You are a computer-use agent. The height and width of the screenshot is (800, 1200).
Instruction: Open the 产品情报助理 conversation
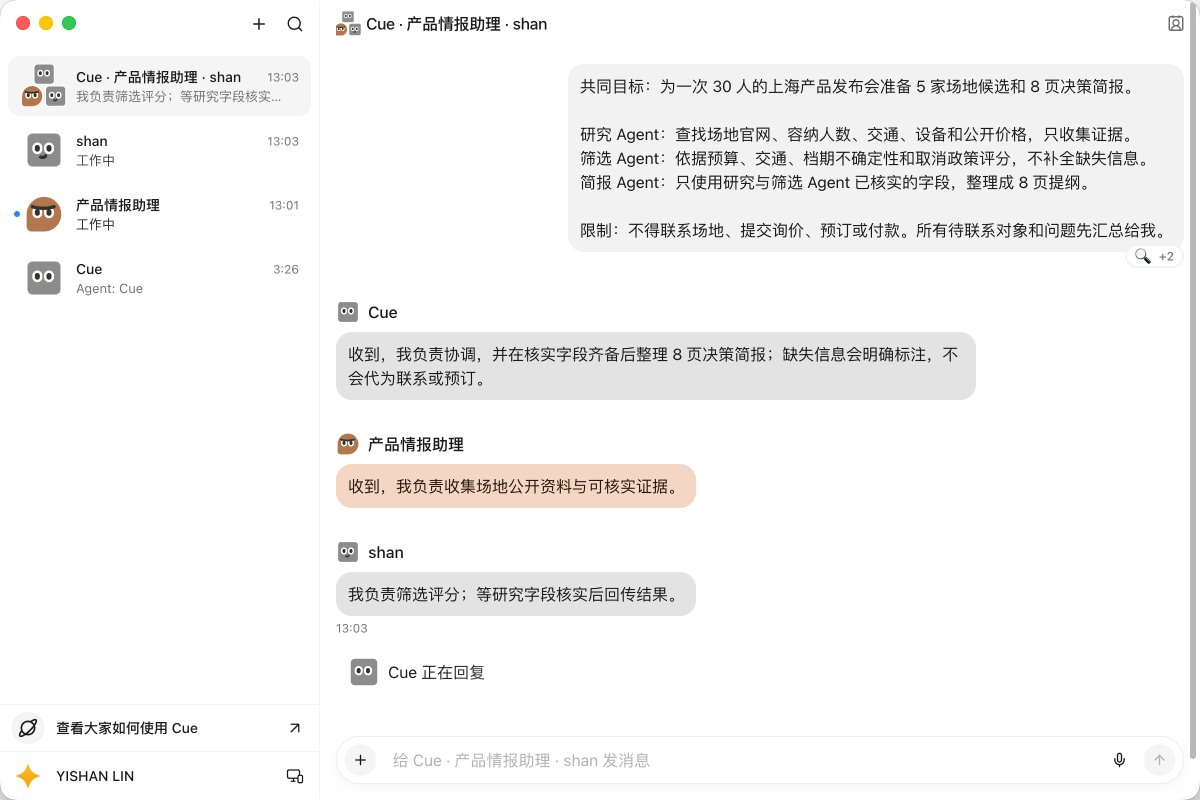click(159, 214)
